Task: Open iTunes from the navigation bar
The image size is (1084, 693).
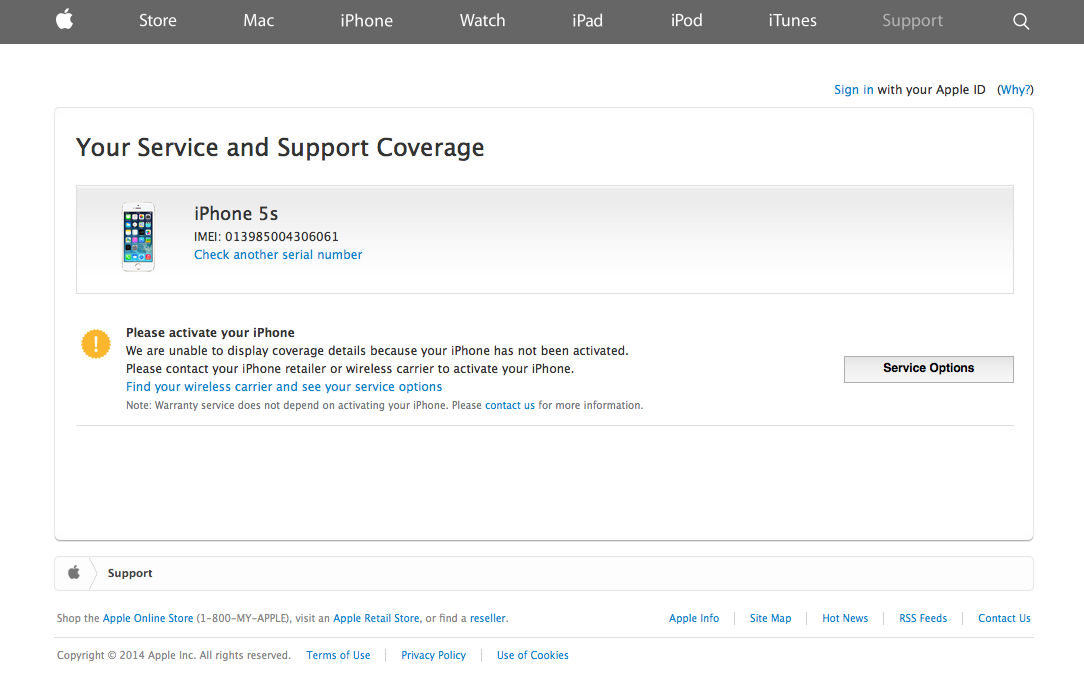Action: [792, 21]
